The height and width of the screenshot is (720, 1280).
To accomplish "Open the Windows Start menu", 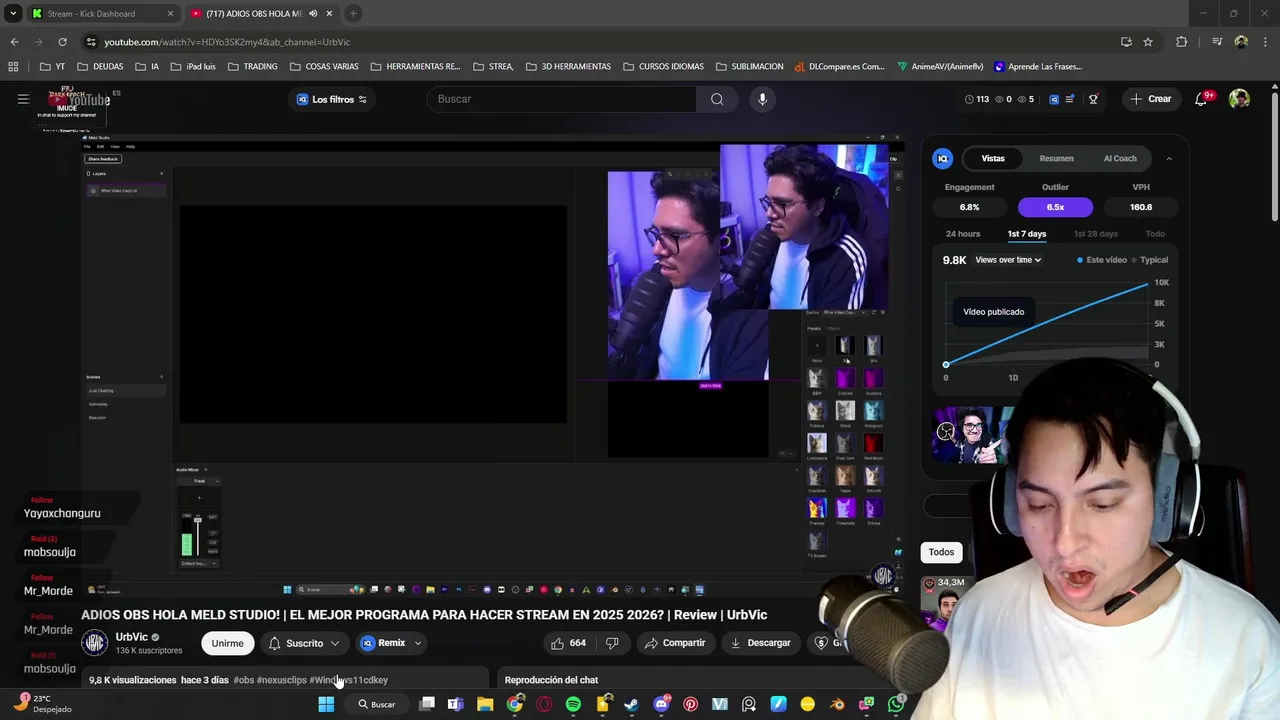I will click(326, 704).
